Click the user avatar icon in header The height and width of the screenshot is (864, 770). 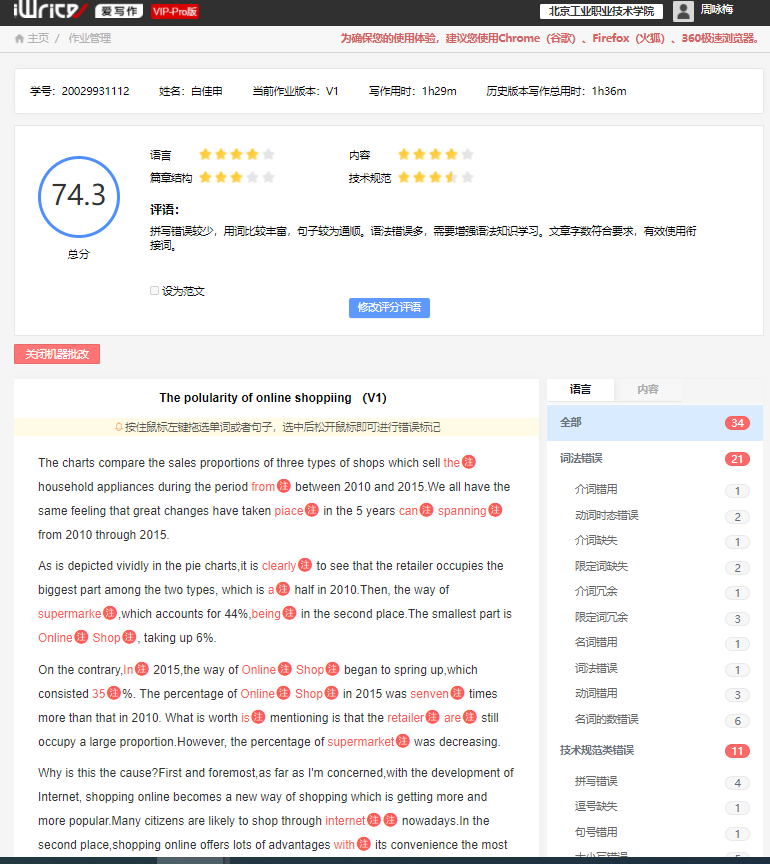click(x=683, y=11)
